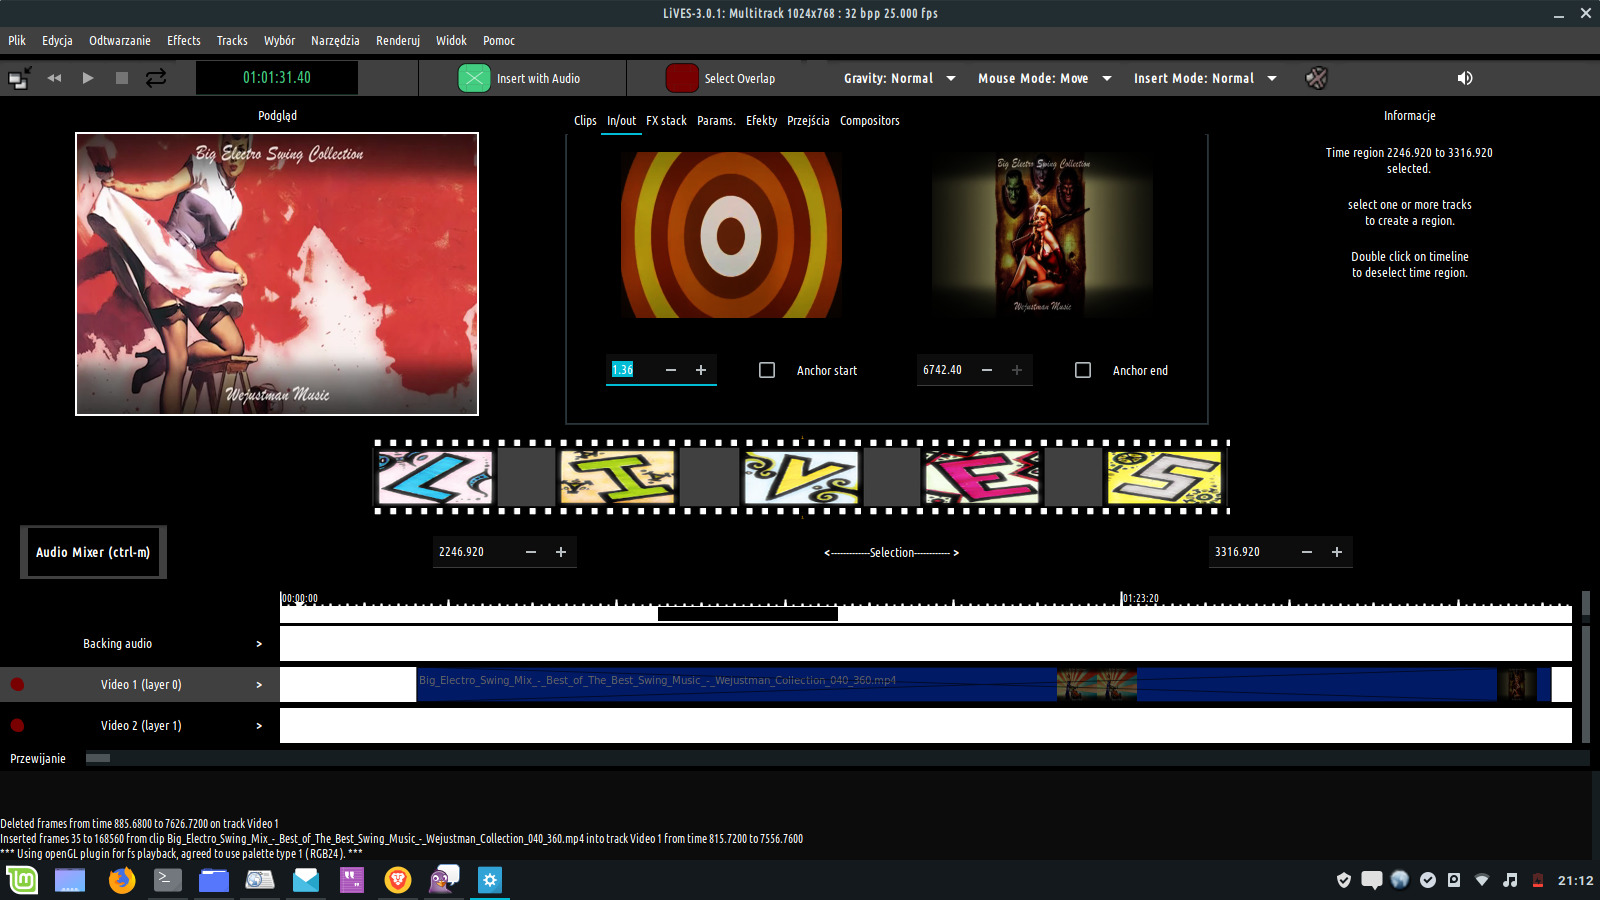Open the Linux Mint start menu
Image resolution: width=1600 pixels, height=900 pixels.
(x=22, y=880)
